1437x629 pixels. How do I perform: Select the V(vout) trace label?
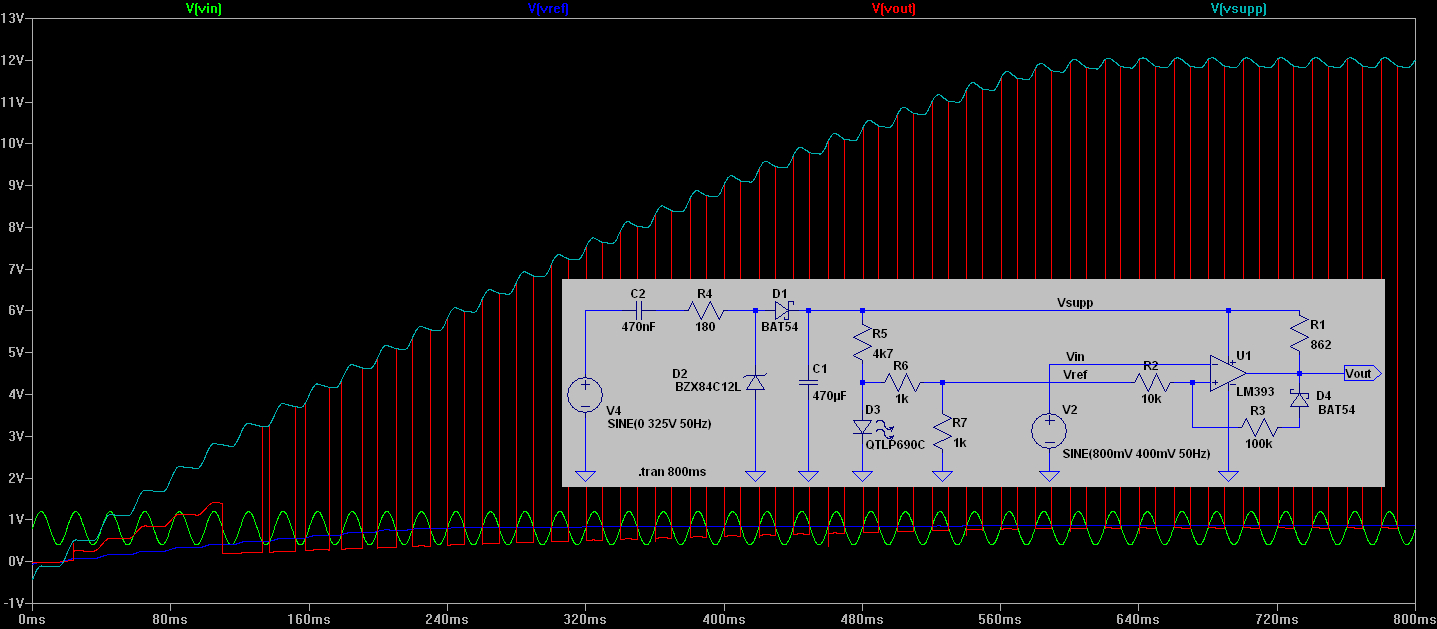click(x=894, y=8)
